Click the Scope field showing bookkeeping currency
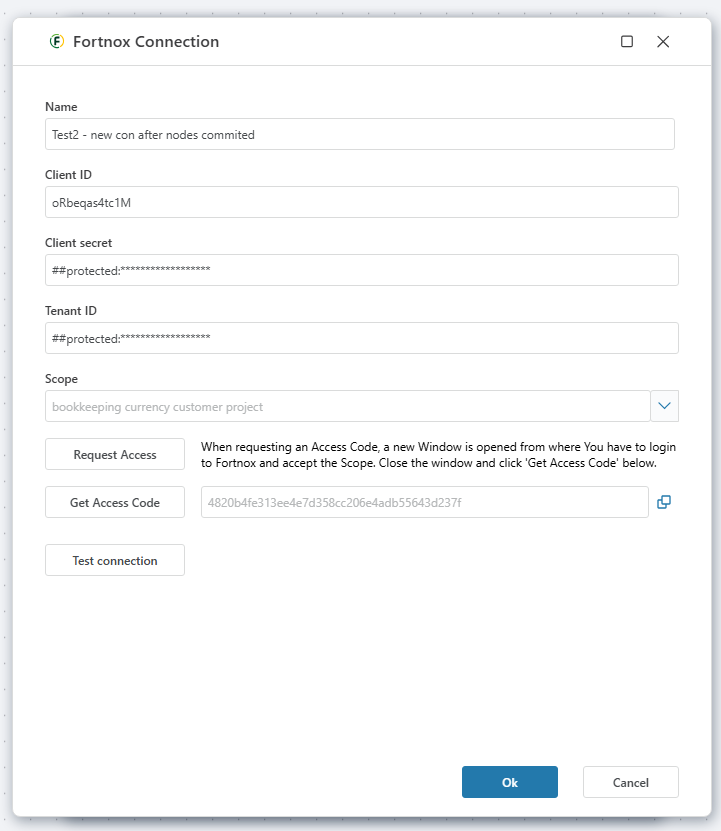 click(347, 406)
